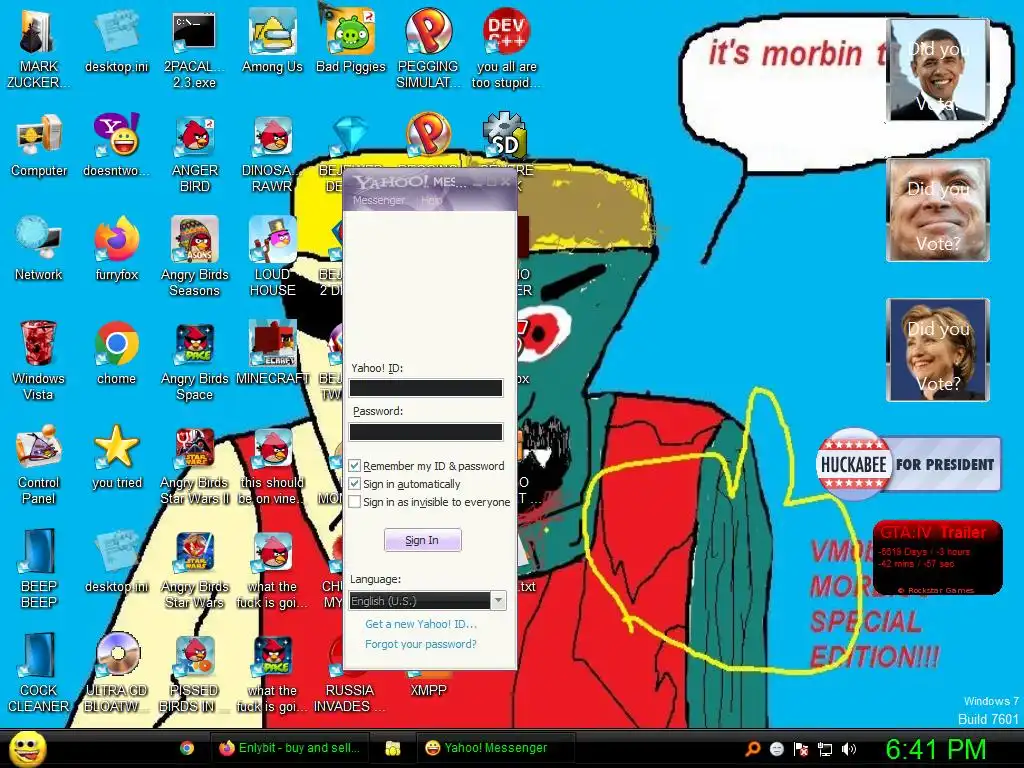Expand the Language dropdown

click(x=498, y=600)
